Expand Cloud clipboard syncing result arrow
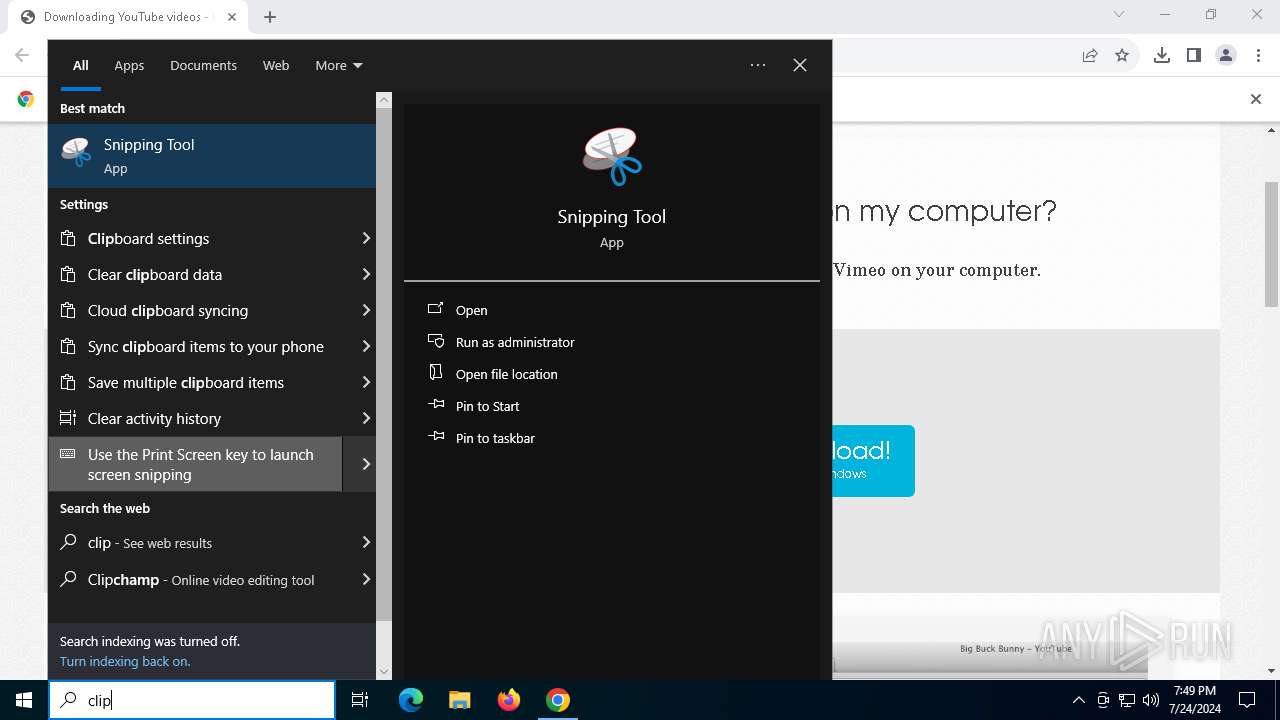This screenshot has height=720, width=1280. (366, 310)
